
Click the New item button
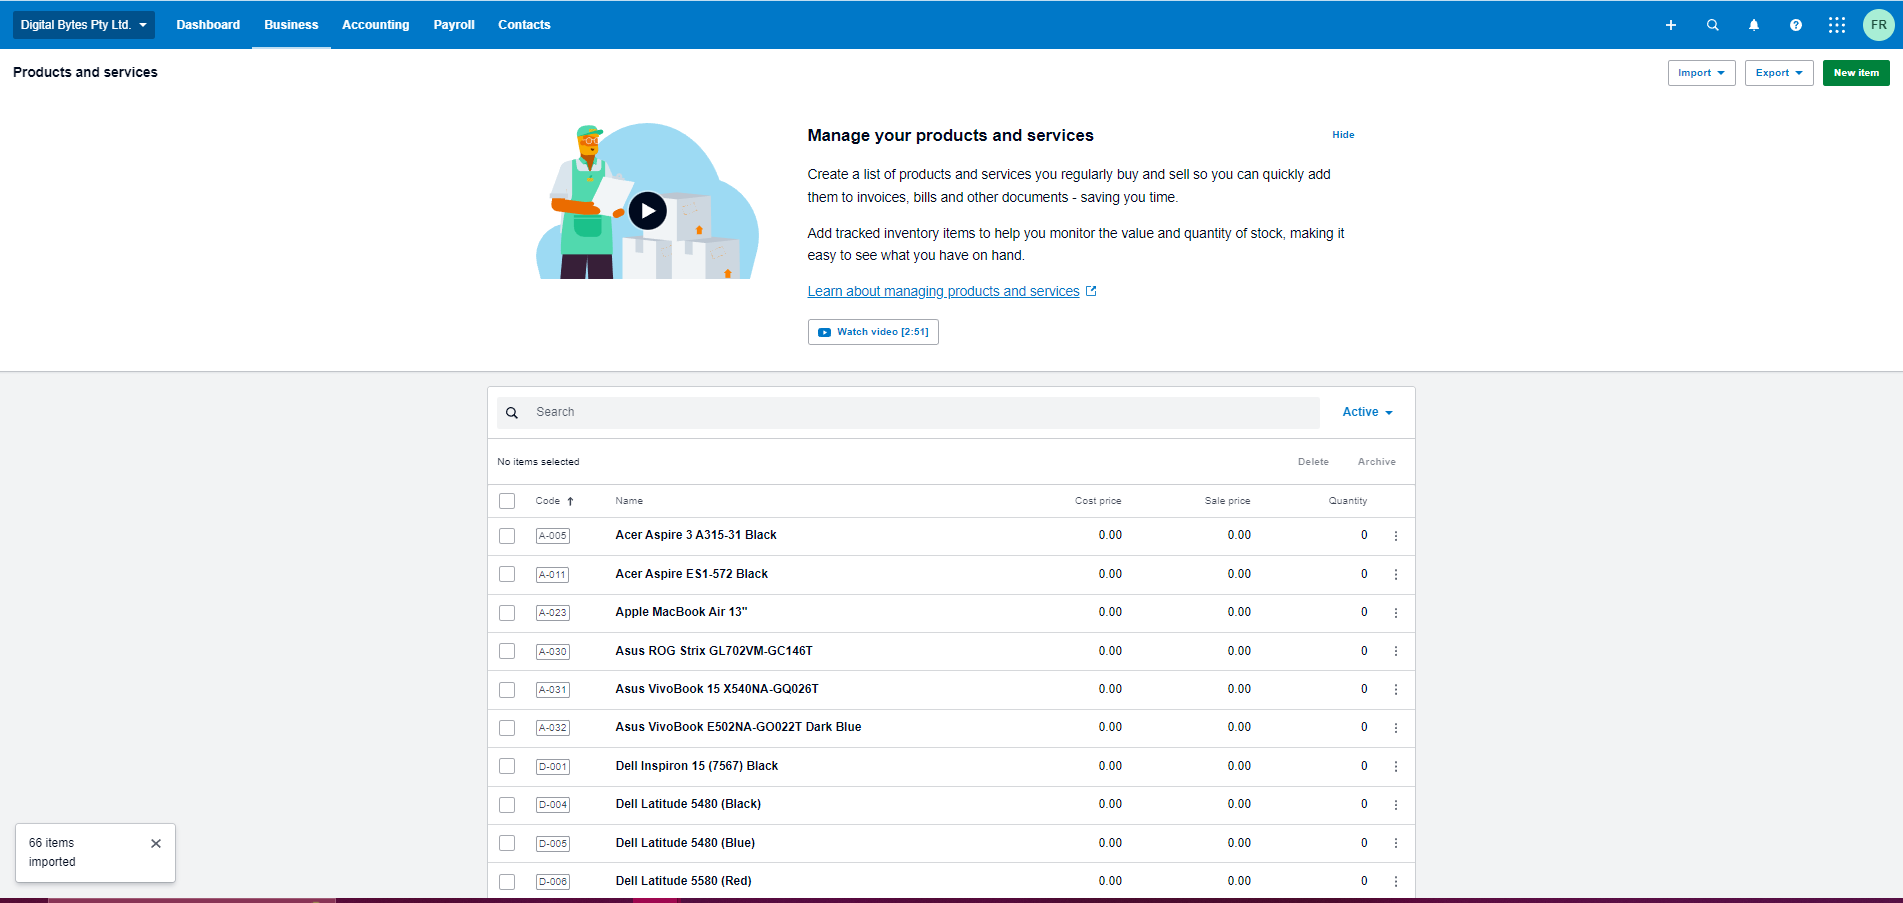[x=1856, y=73]
